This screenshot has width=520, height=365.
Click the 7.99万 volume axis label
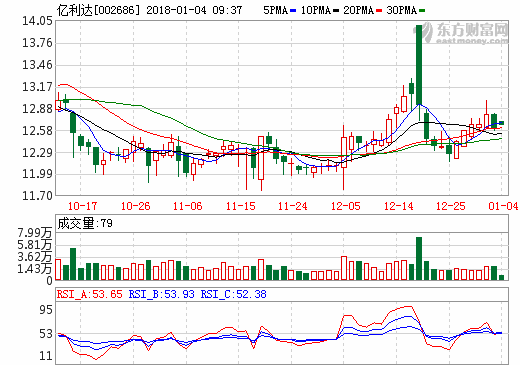click(x=35, y=233)
